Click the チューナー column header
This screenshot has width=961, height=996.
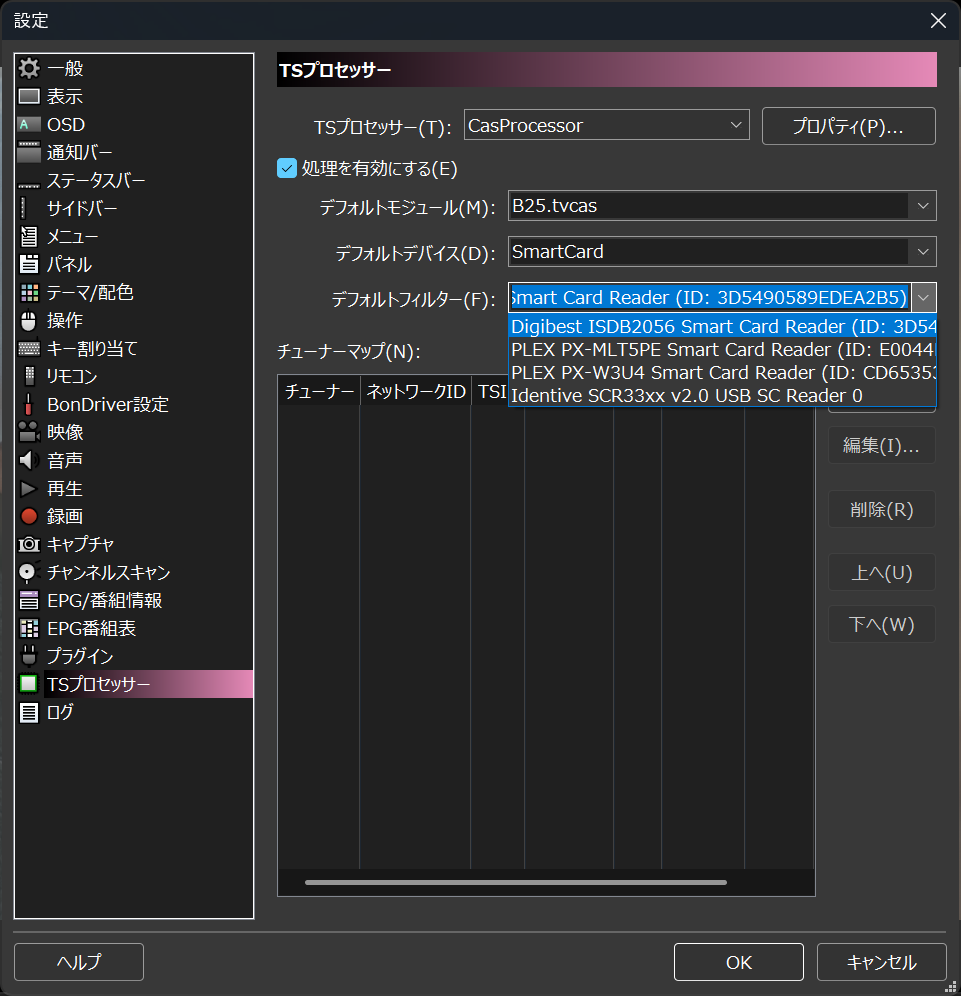pos(319,391)
